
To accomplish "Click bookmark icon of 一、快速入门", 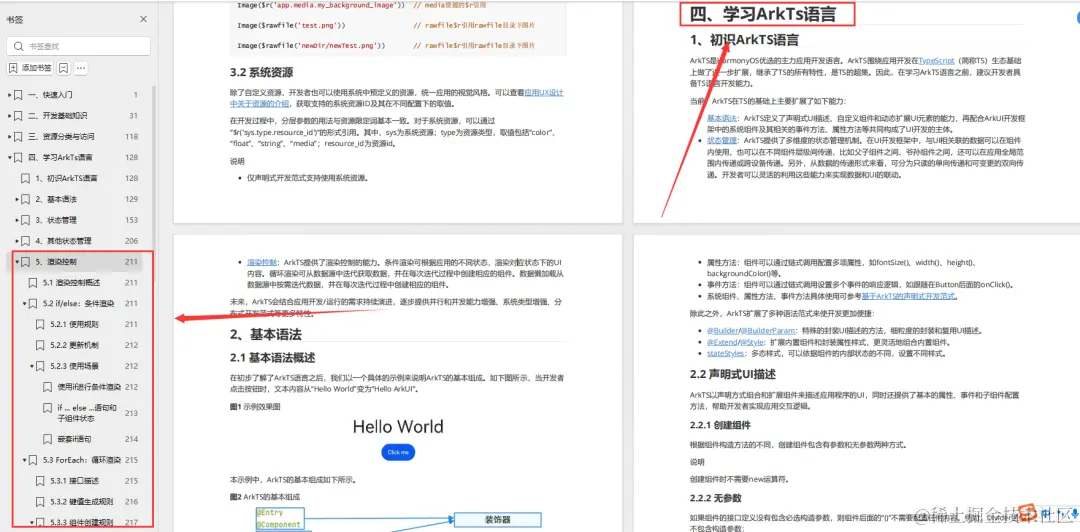I will coord(18,94).
